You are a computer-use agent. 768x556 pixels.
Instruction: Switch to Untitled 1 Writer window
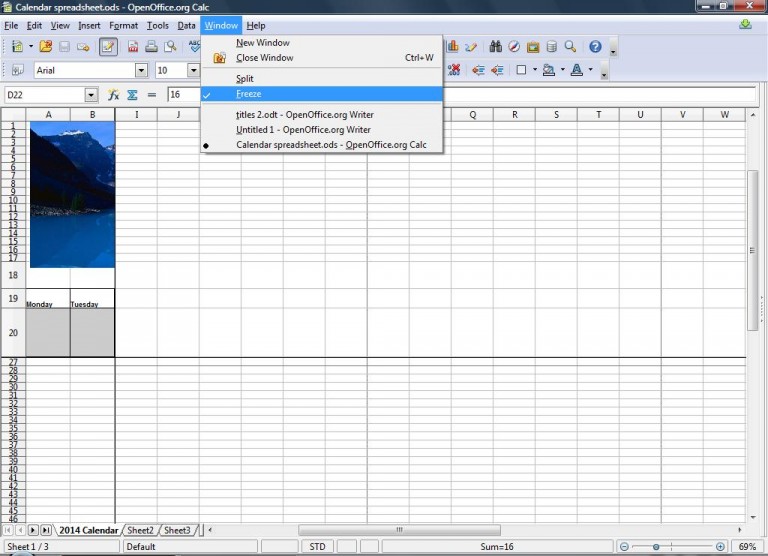click(322, 130)
